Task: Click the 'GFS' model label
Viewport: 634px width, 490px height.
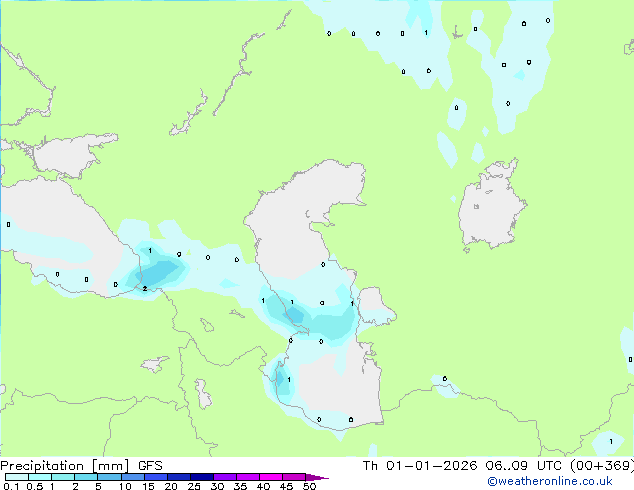Action: (x=150, y=466)
